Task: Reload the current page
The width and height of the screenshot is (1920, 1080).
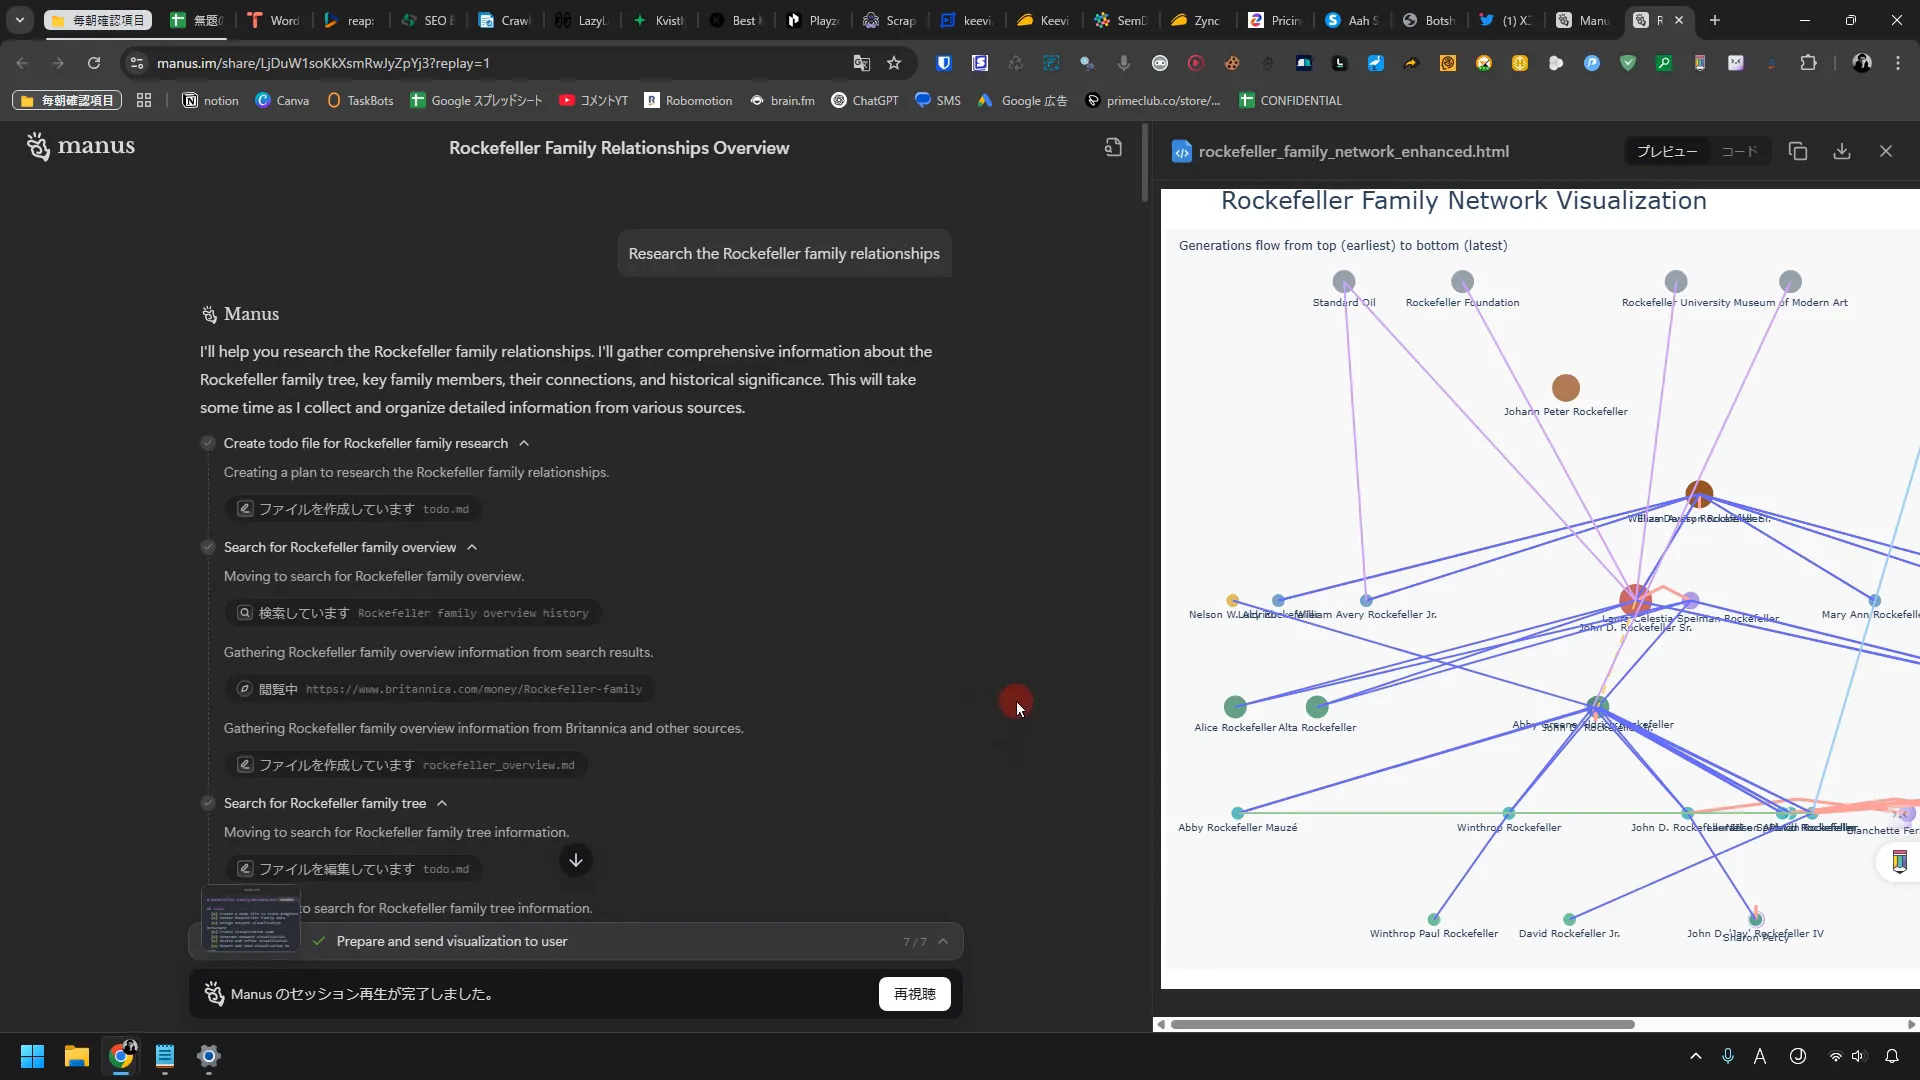Action: pyautogui.click(x=94, y=63)
